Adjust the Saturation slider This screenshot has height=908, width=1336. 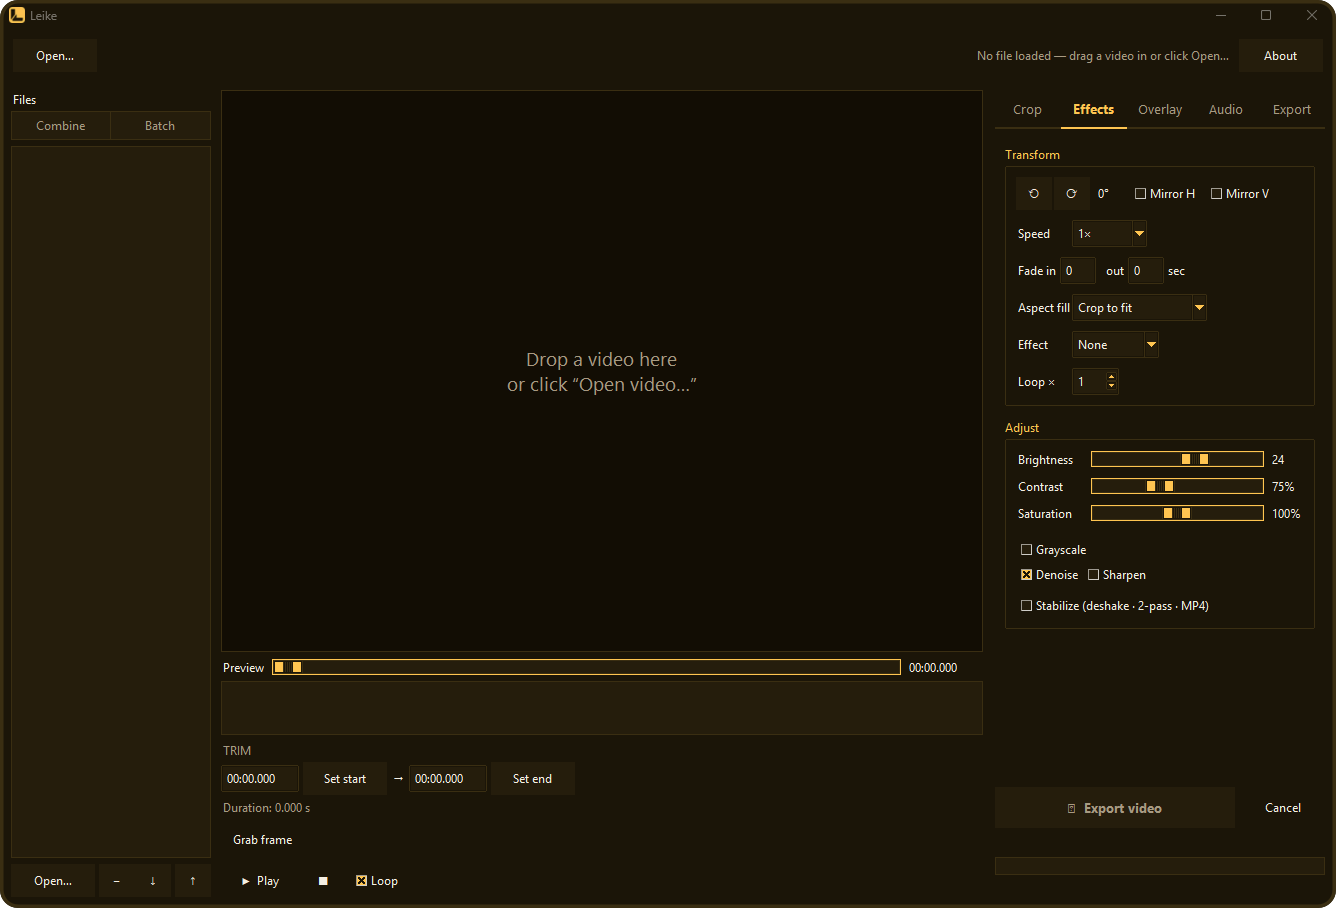point(1177,513)
